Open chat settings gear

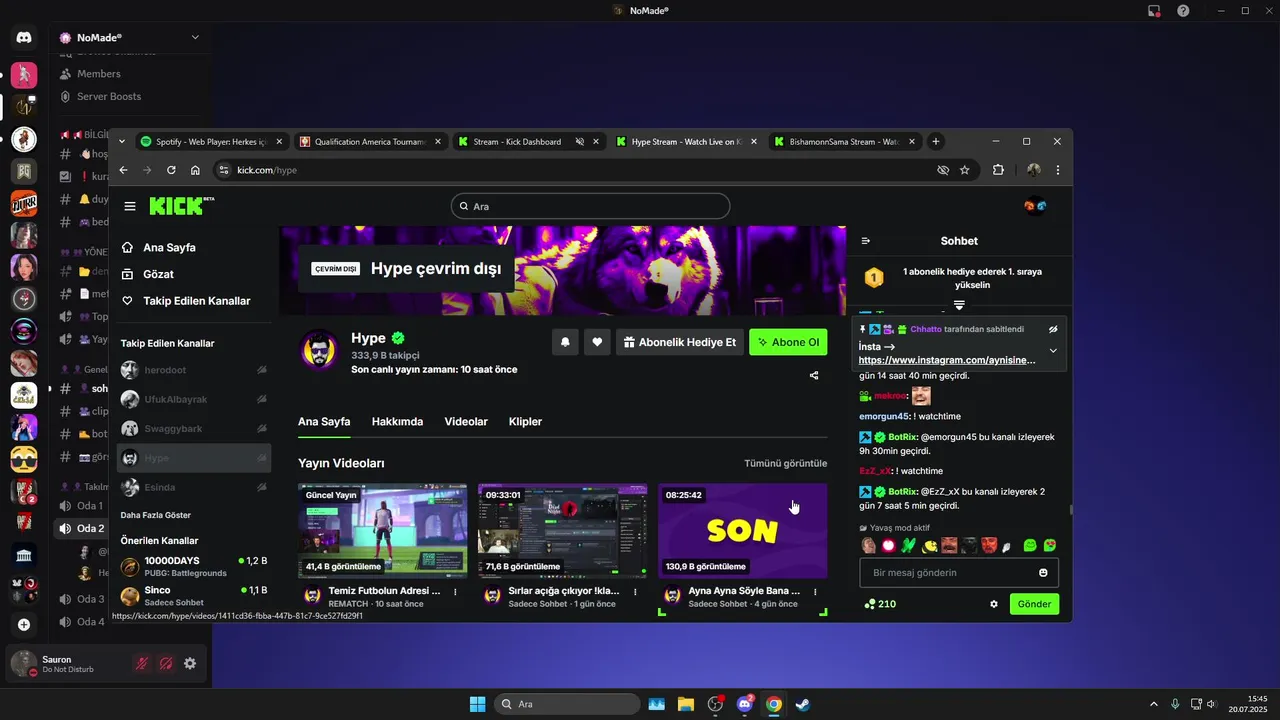point(994,604)
